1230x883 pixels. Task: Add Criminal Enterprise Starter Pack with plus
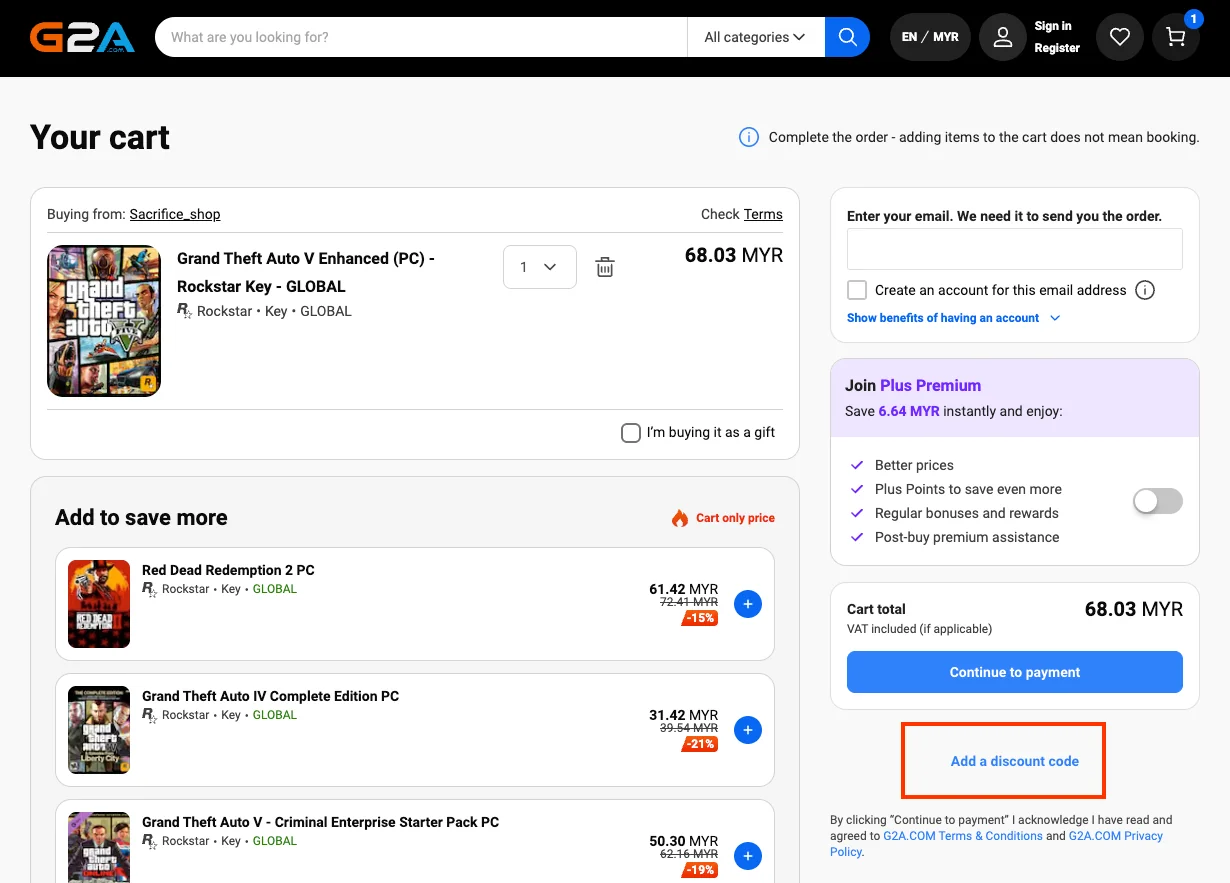(748, 856)
